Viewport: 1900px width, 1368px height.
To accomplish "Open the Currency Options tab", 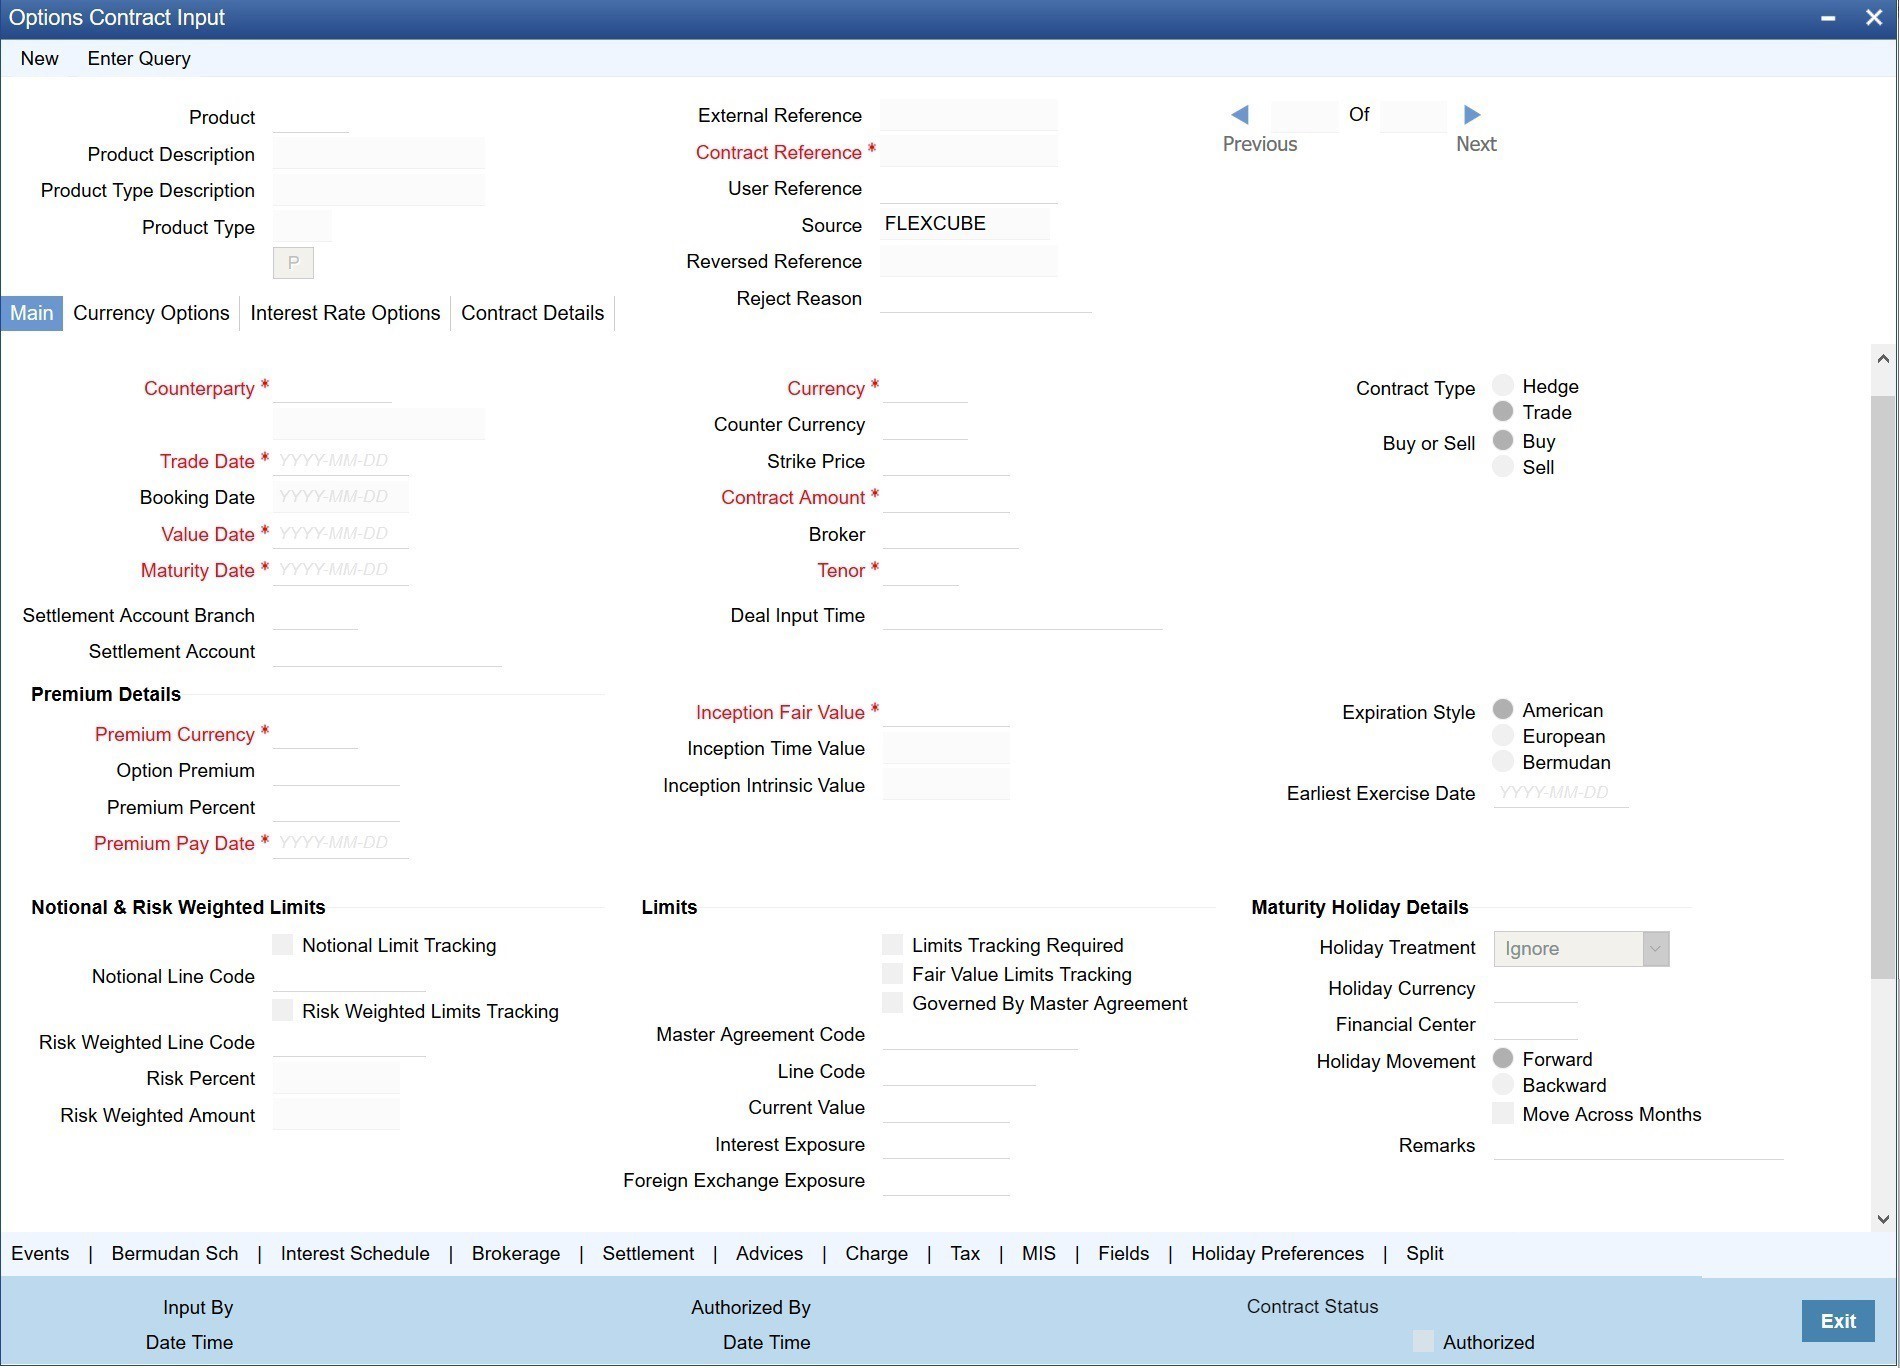I will point(151,313).
